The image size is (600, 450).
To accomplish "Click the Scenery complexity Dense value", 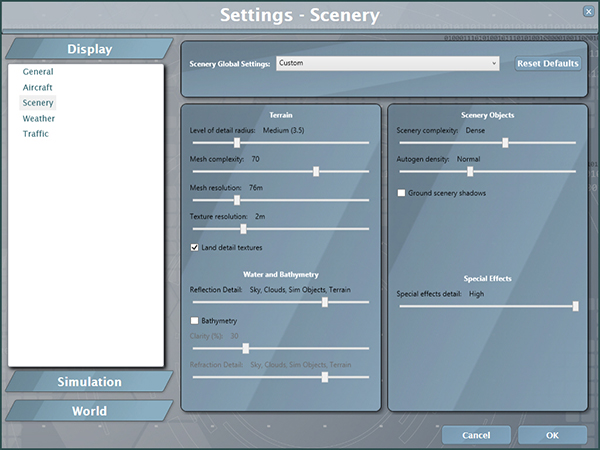I will [x=475, y=130].
